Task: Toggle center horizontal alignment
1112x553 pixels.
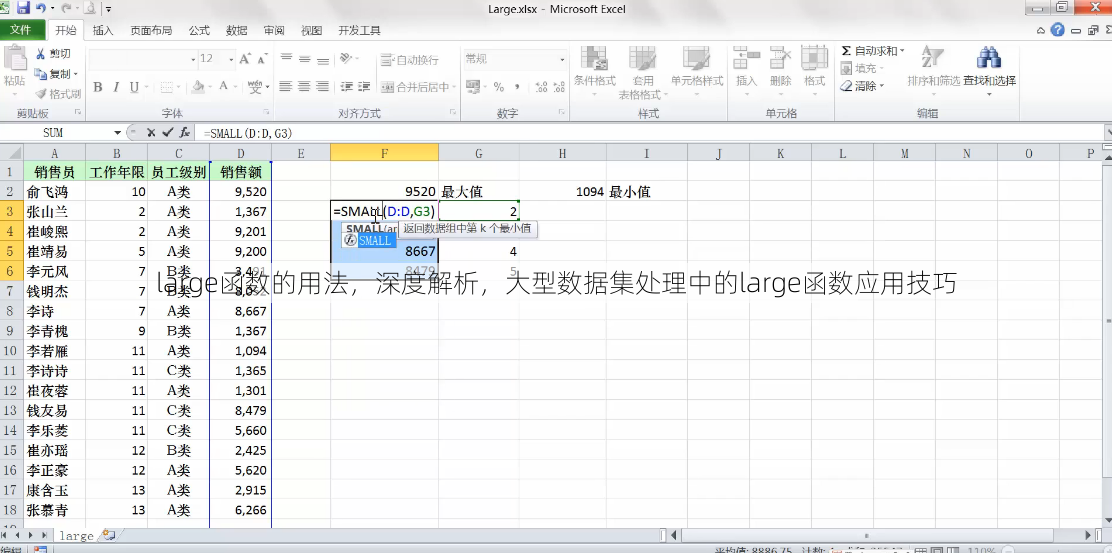Action: click(x=304, y=87)
